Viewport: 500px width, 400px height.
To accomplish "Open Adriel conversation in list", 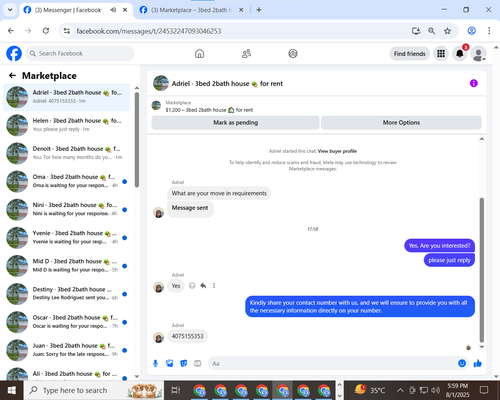I will click(x=67, y=97).
